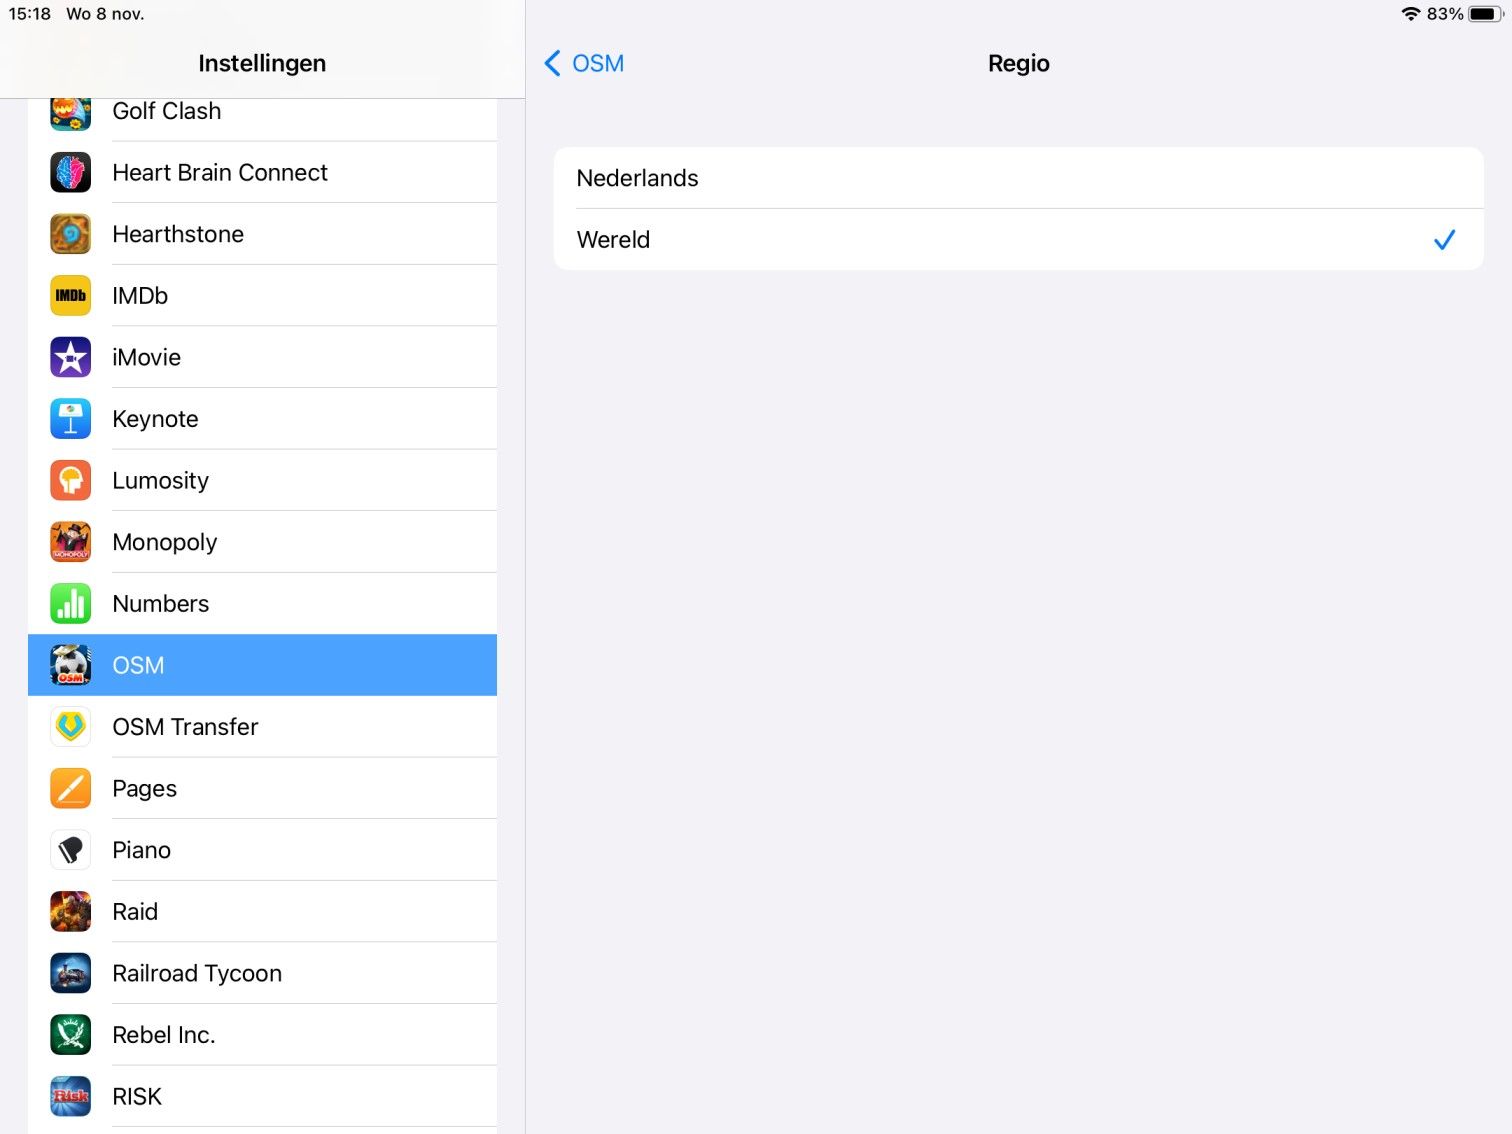Tap the RISK app icon
The height and width of the screenshot is (1134, 1512).
pos(71,1097)
